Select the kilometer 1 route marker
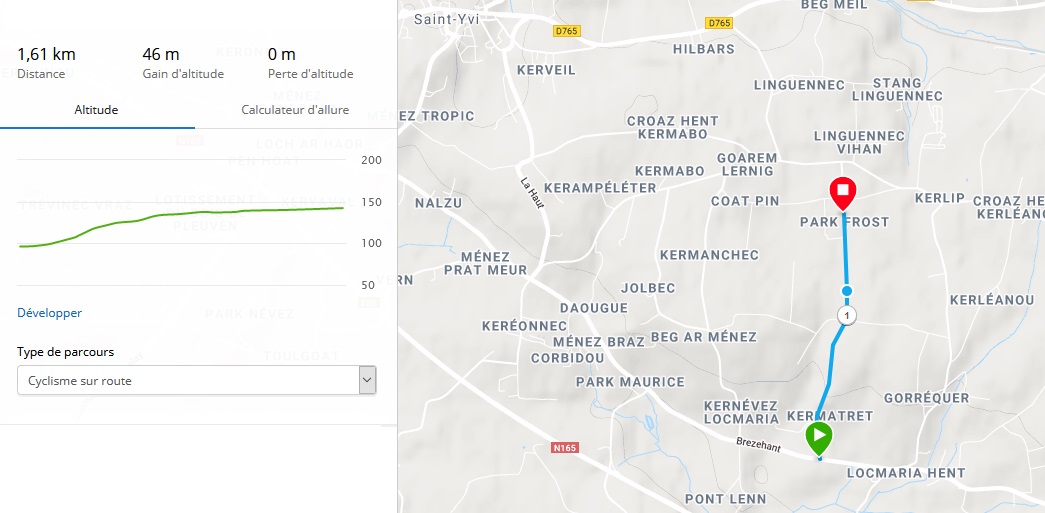This screenshot has width=1045, height=513. click(x=846, y=316)
